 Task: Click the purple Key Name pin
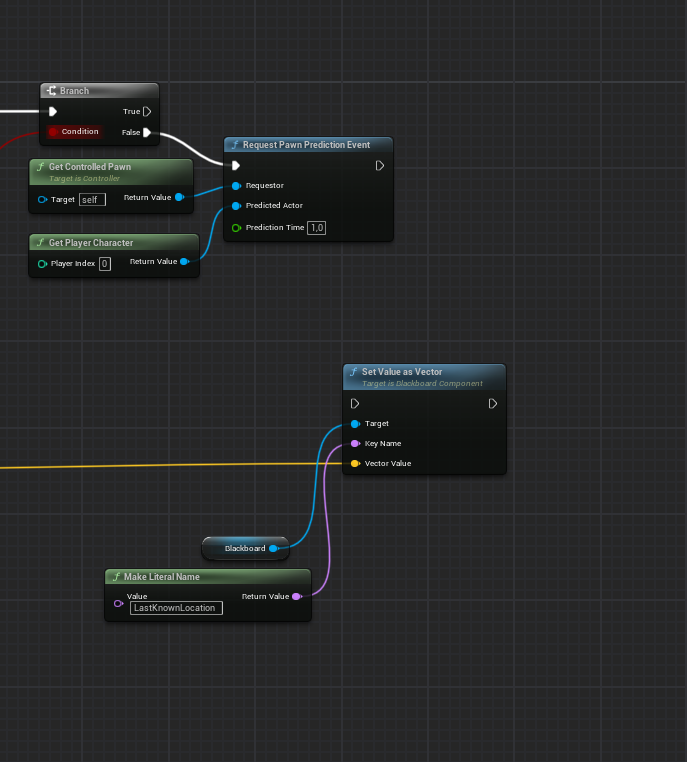(x=355, y=444)
